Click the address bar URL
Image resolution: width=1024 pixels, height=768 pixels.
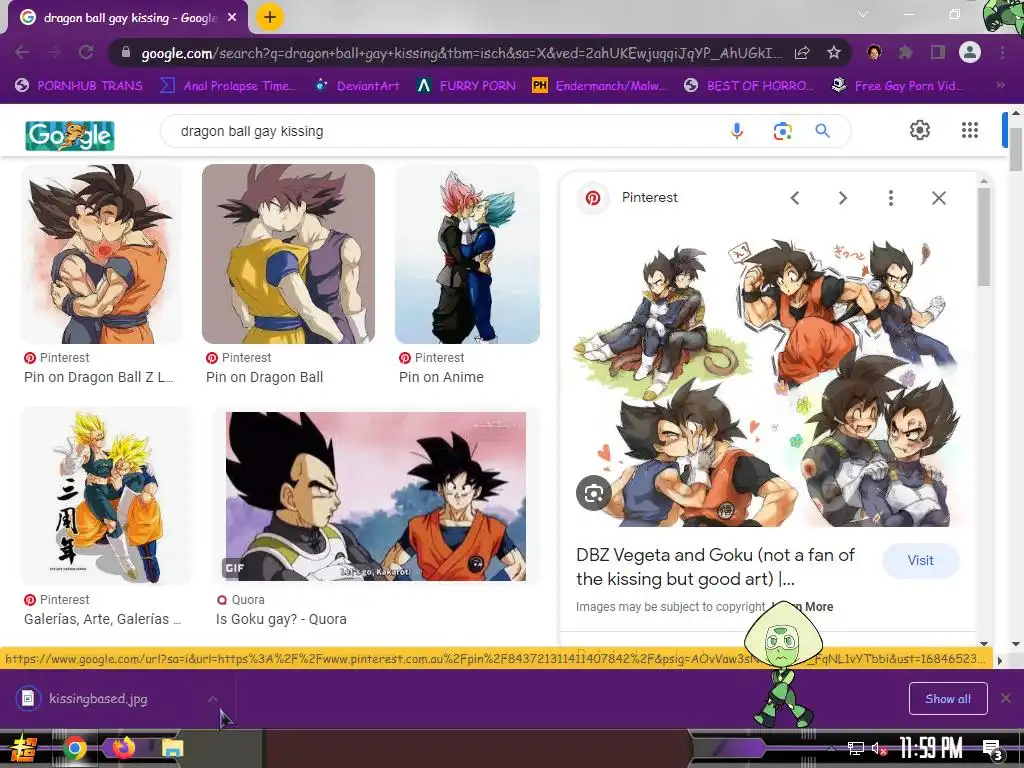[x=461, y=53]
